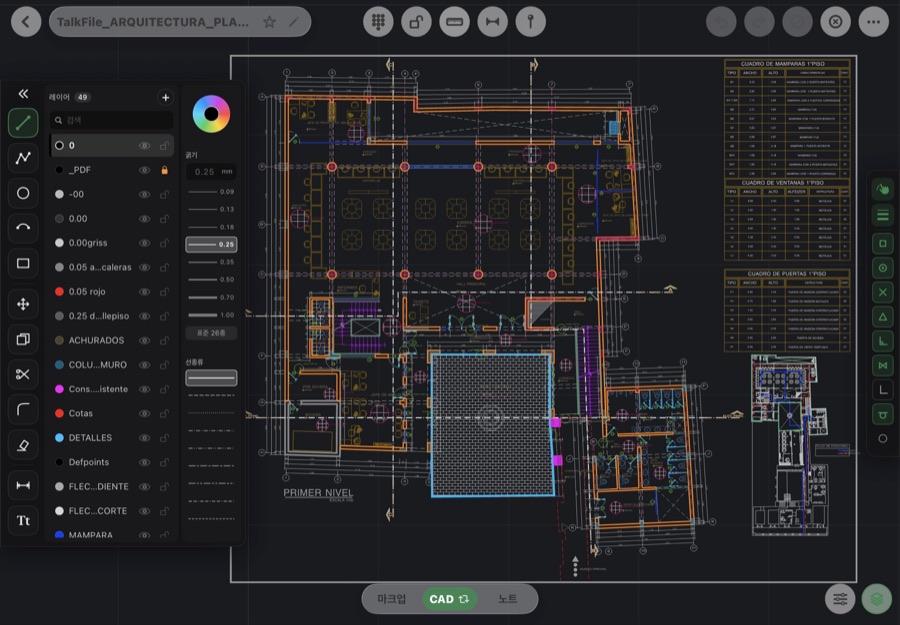Select the pin marker tool in top bar

pos(530,22)
